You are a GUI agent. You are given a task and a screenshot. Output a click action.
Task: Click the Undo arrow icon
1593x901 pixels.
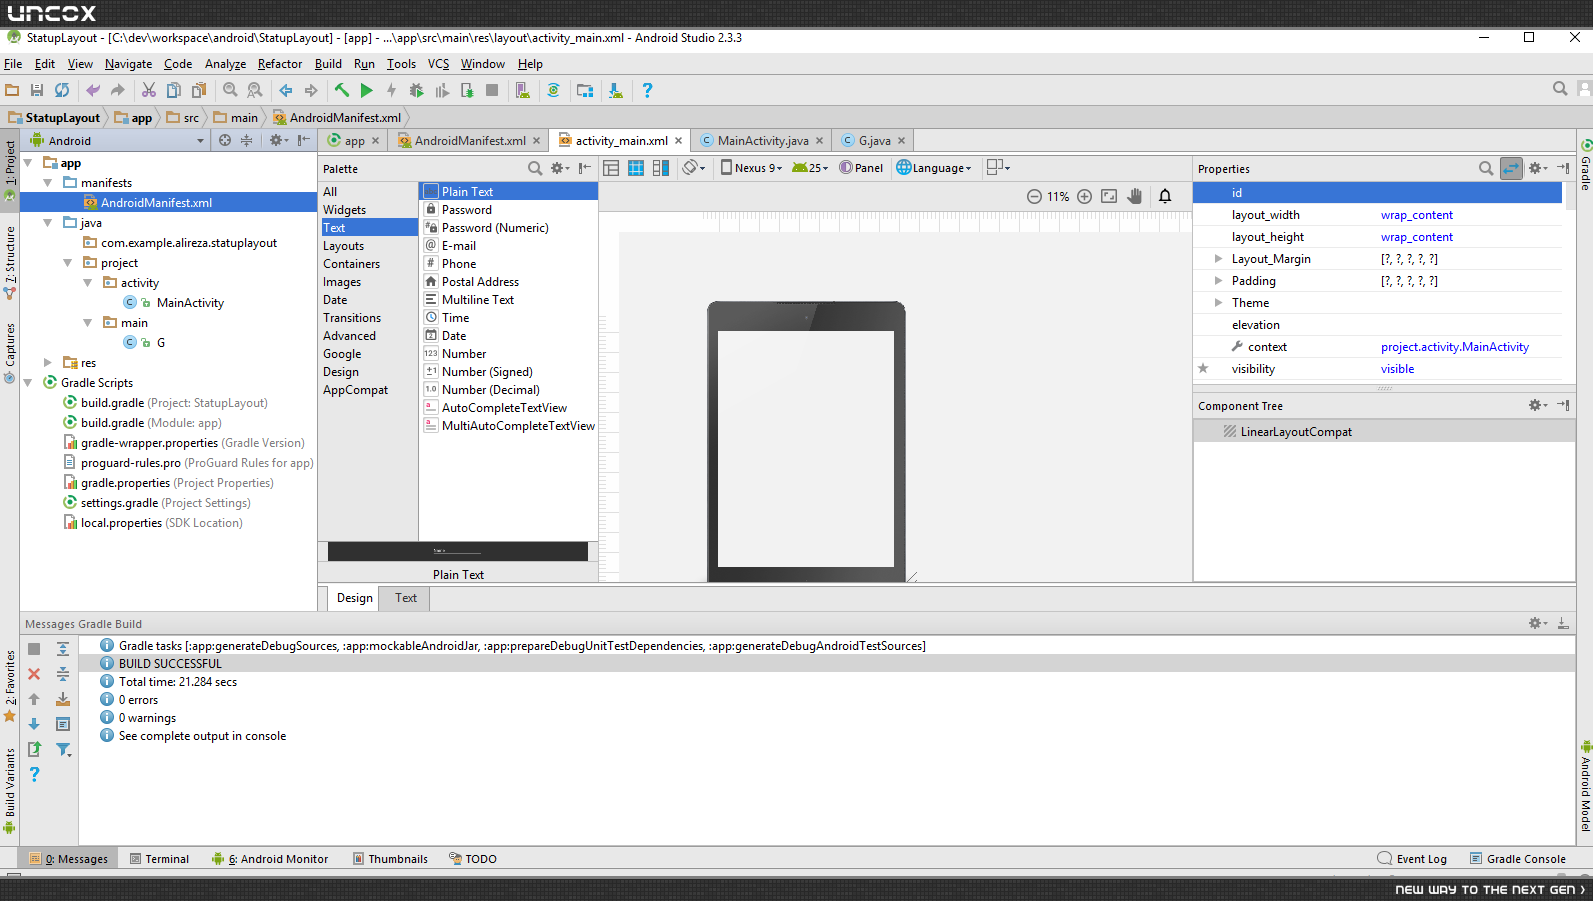click(x=93, y=90)
